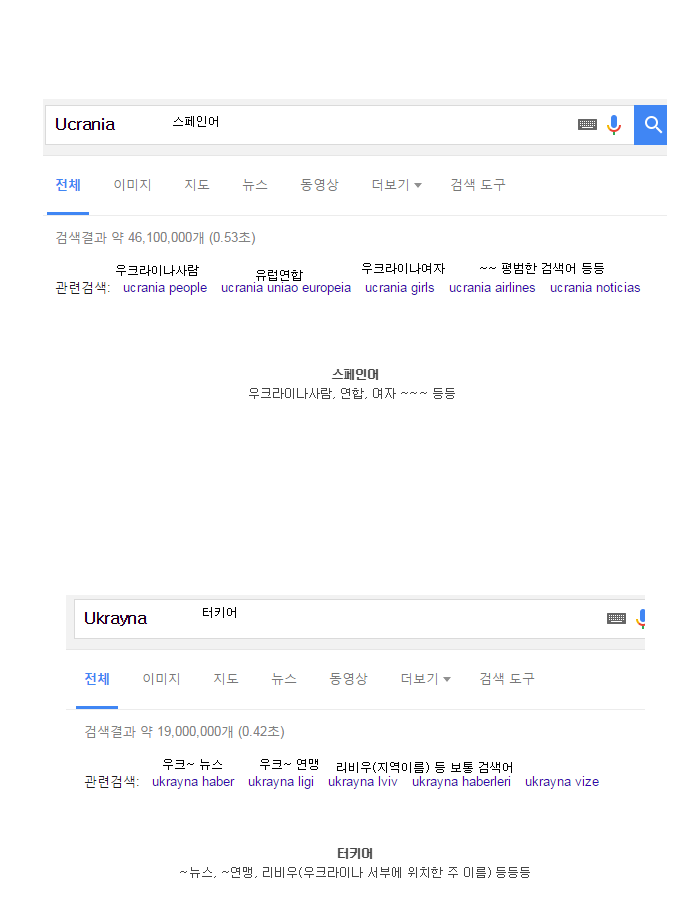Image resolution: width=700 pixels, height=912 pixels.
Task: Open 검색 도구 under Ucrania search
Action: [478, 185]
